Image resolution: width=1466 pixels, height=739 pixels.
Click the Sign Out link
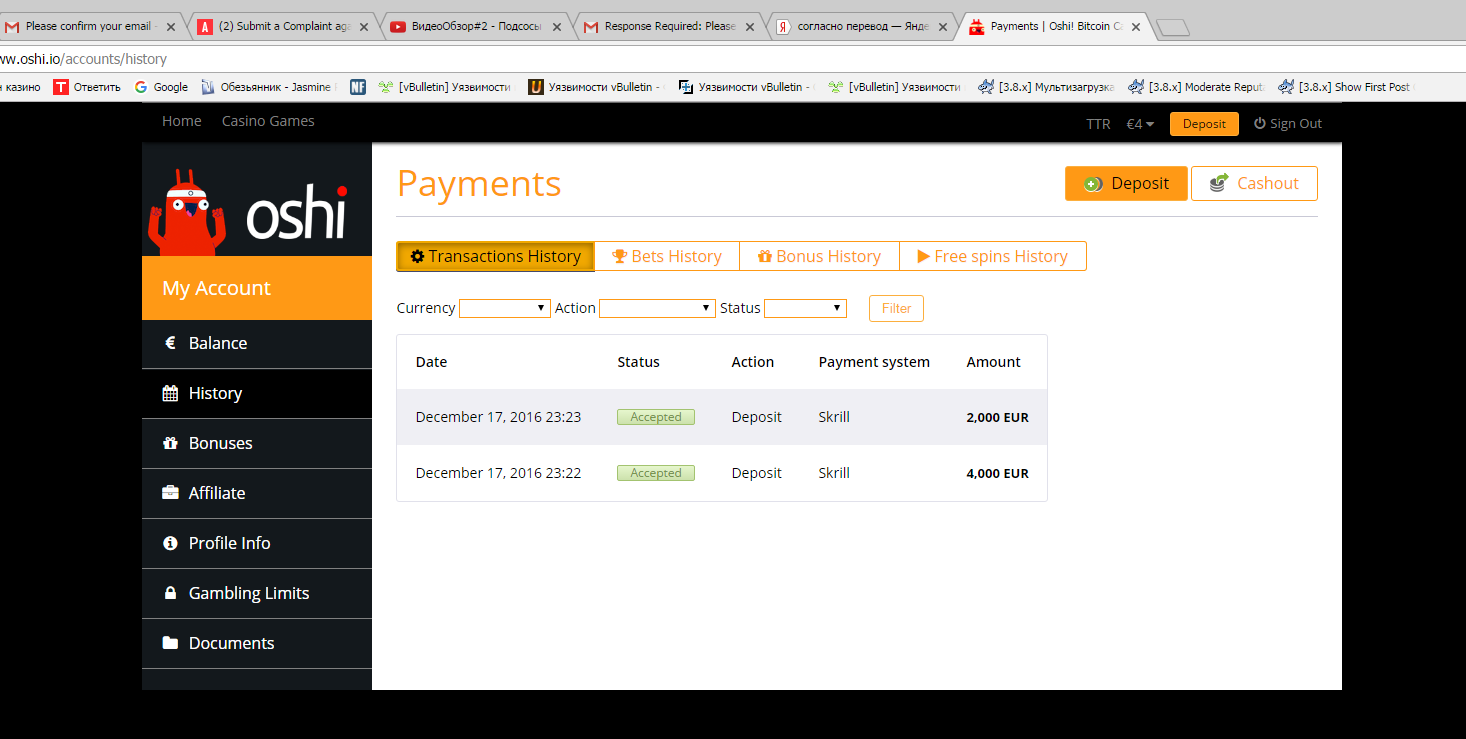1288,123
